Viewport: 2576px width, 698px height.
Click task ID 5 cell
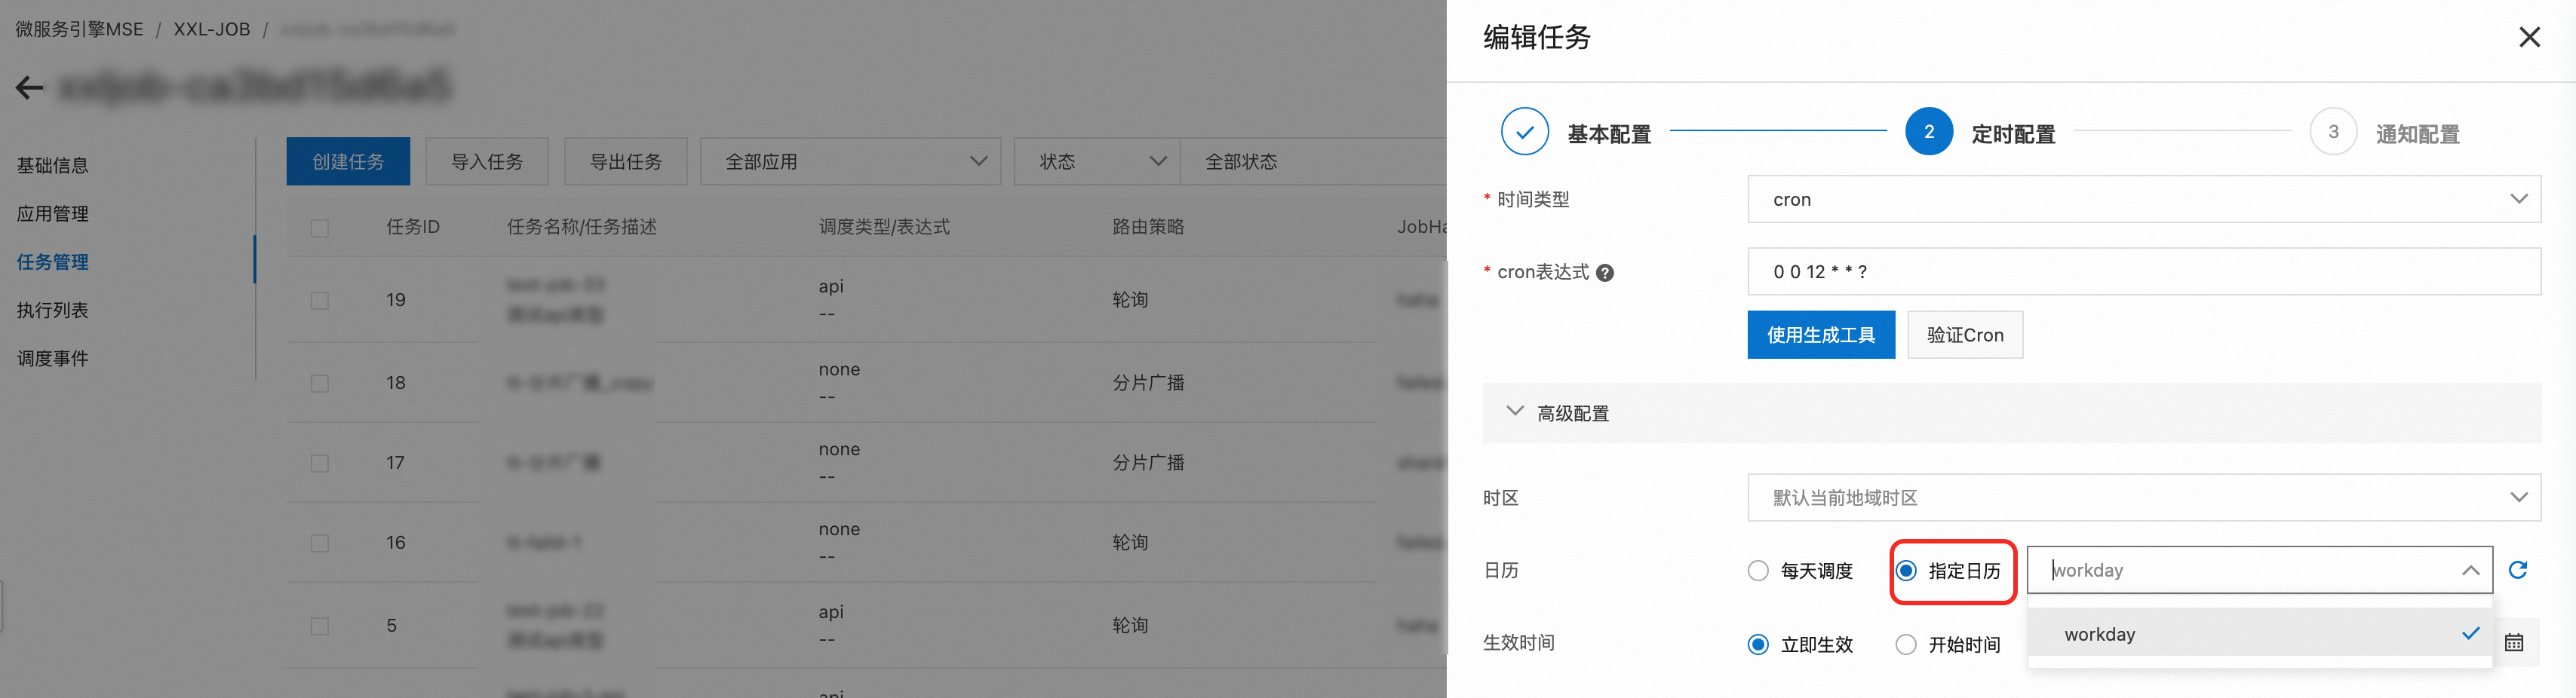coord(392,626)
